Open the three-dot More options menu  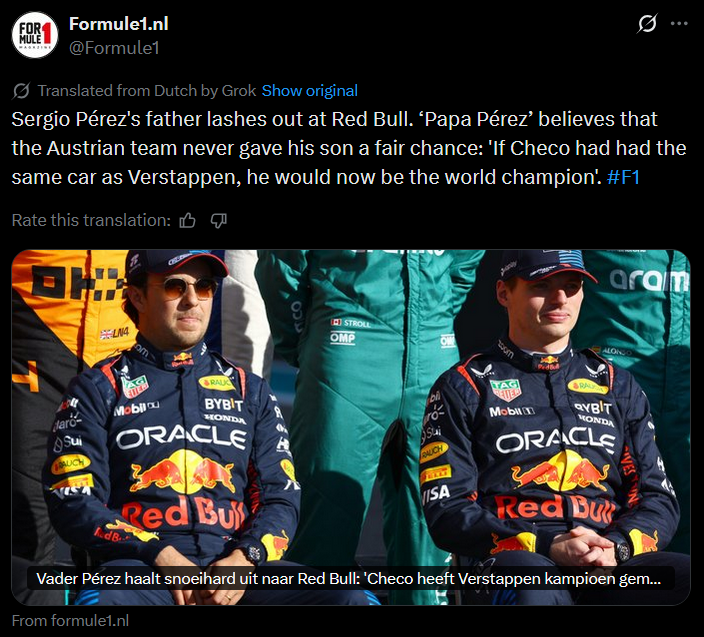pyautogui.click(x=679, y=24)
